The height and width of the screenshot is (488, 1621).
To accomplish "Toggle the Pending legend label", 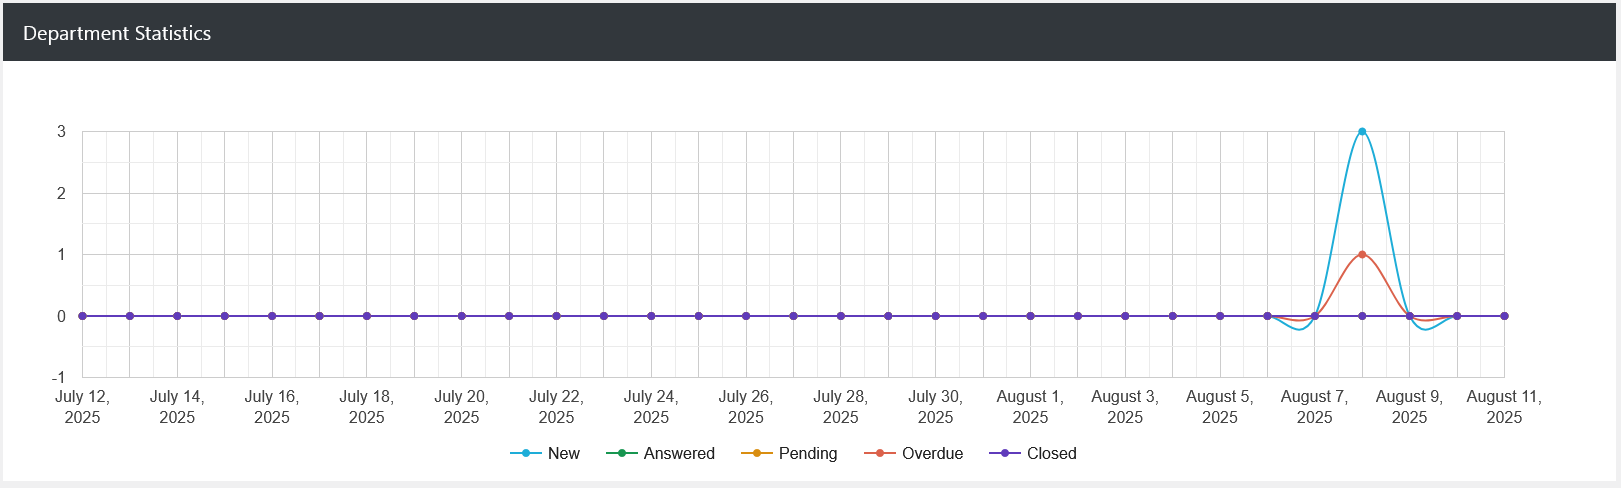I will (x=807, y=453).
